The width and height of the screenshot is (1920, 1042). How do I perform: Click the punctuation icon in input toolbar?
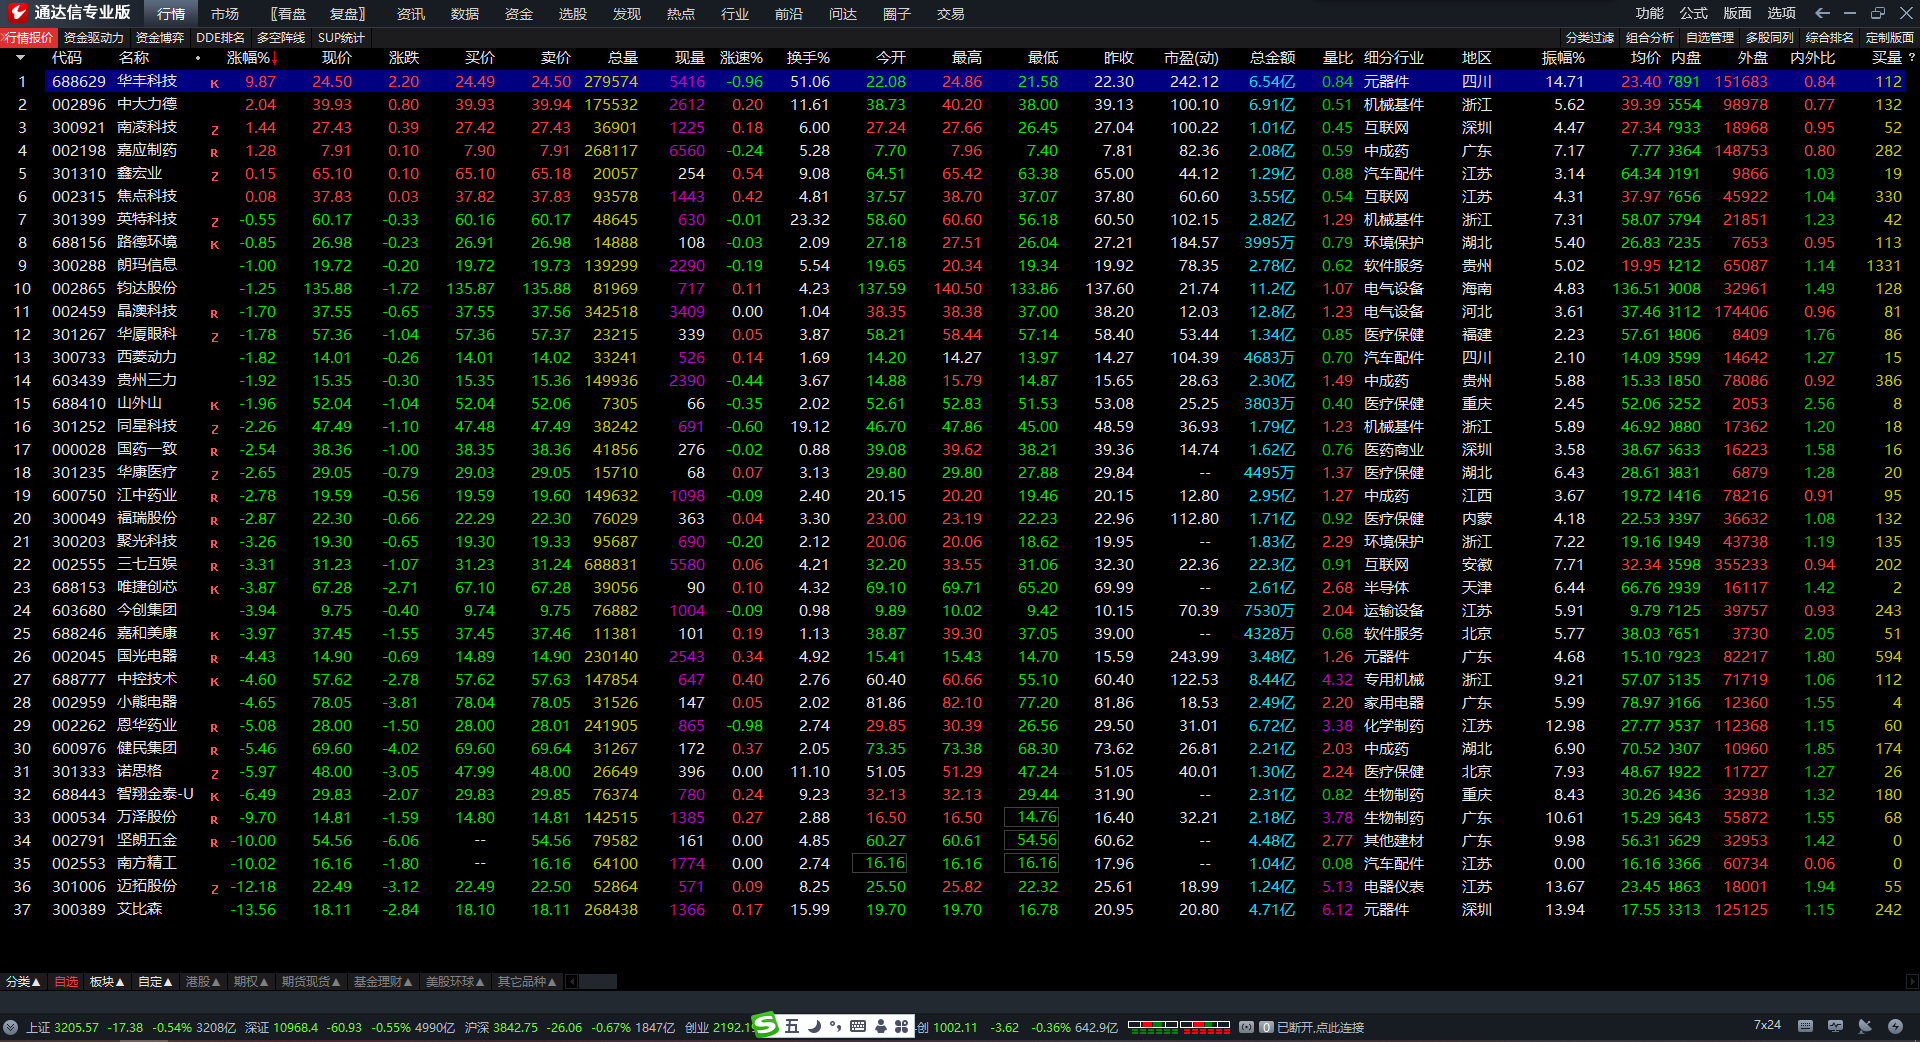(x=836, y=1026)
